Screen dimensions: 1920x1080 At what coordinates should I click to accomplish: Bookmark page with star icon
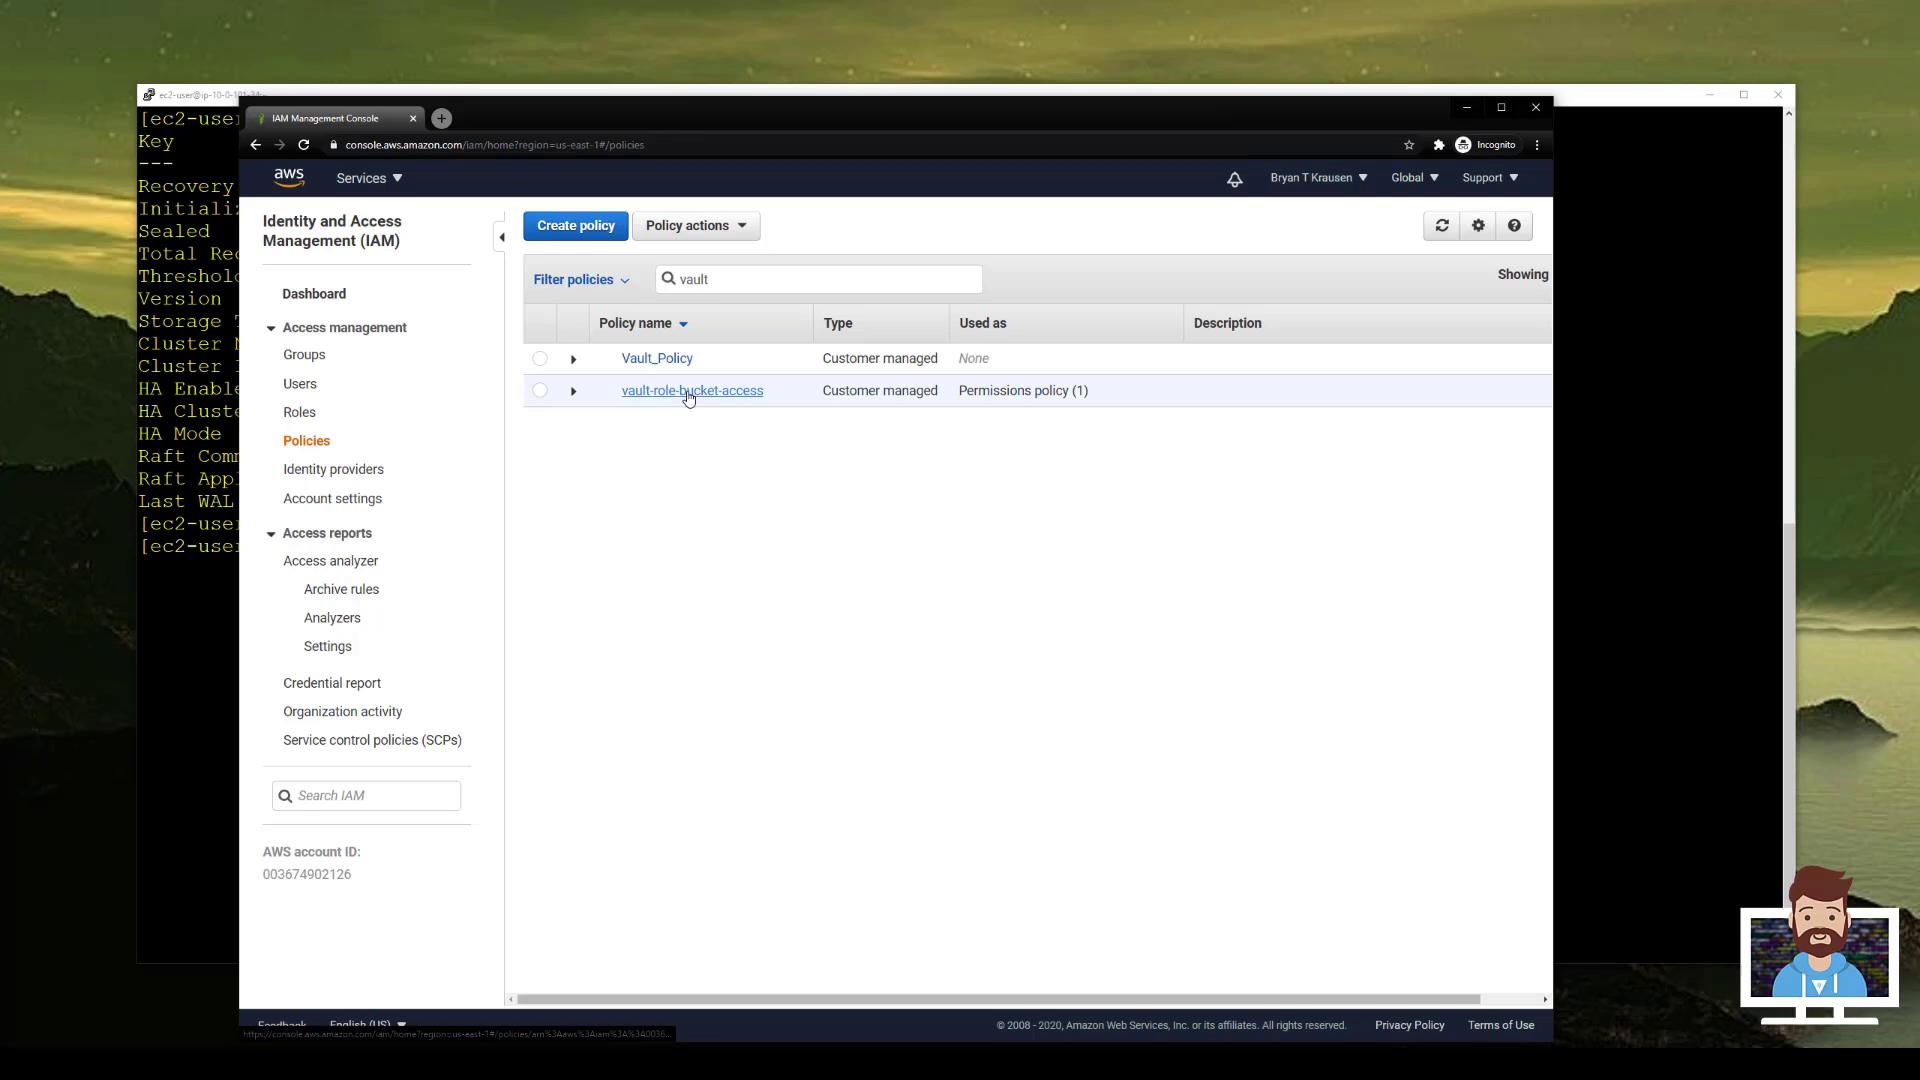[1409, 145]
